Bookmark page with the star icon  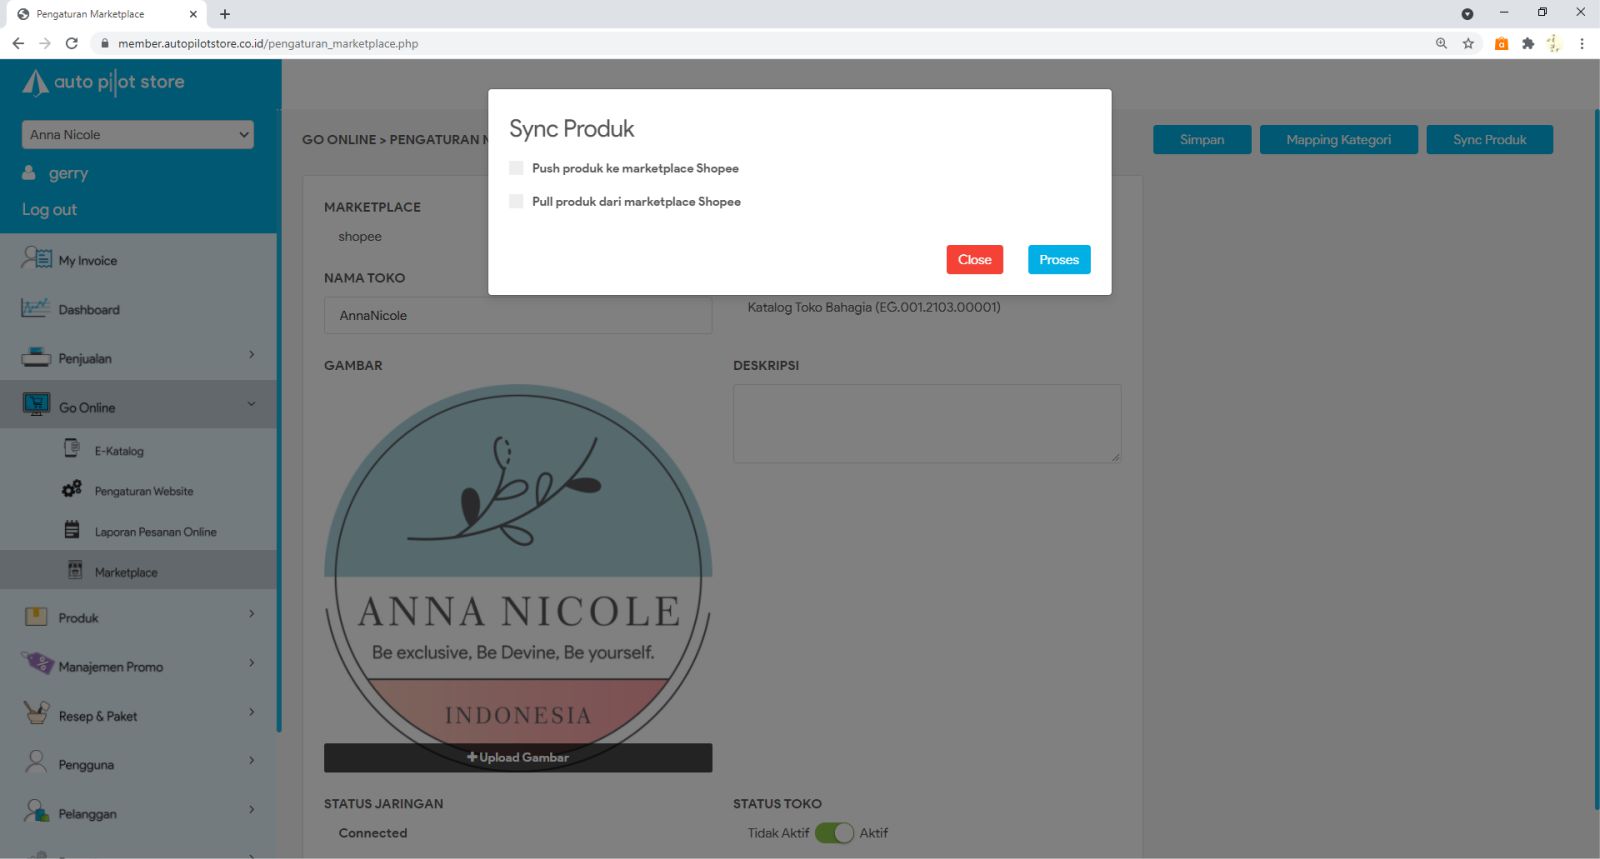tap(1468, 43)
